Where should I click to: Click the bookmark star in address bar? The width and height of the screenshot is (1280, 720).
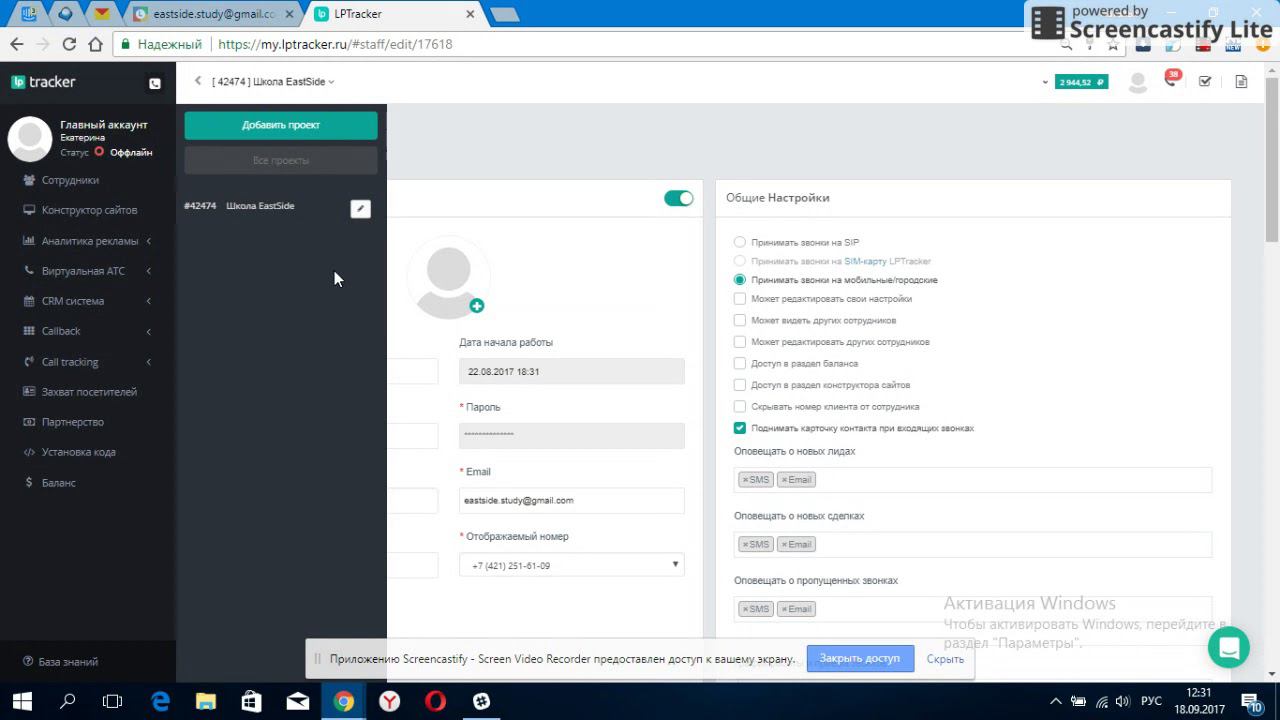(1113, 44)
